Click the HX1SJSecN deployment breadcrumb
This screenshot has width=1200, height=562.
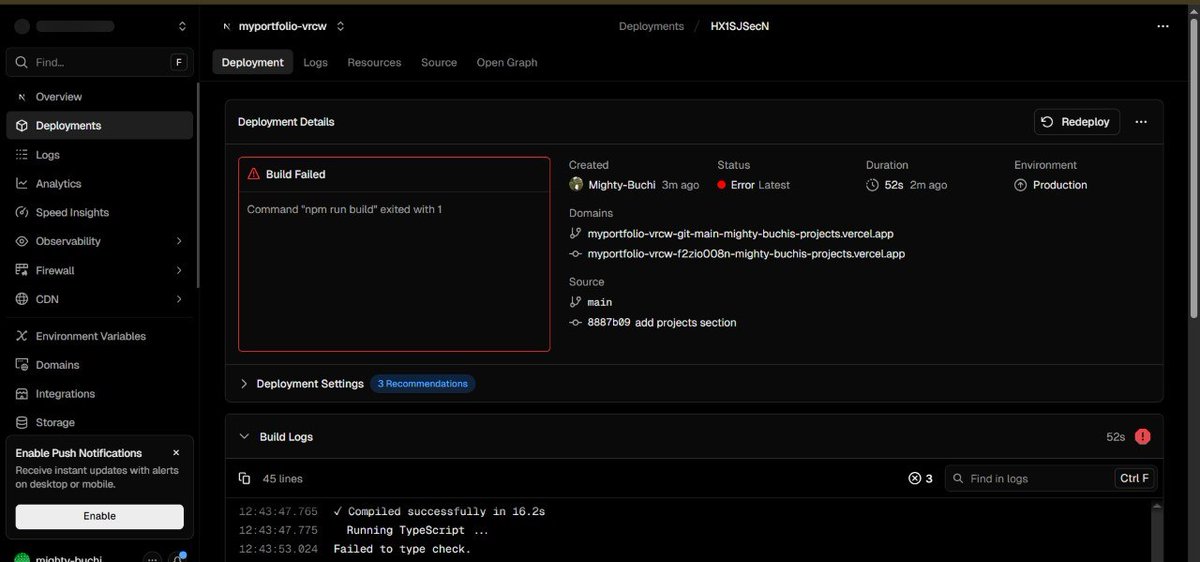739,26
